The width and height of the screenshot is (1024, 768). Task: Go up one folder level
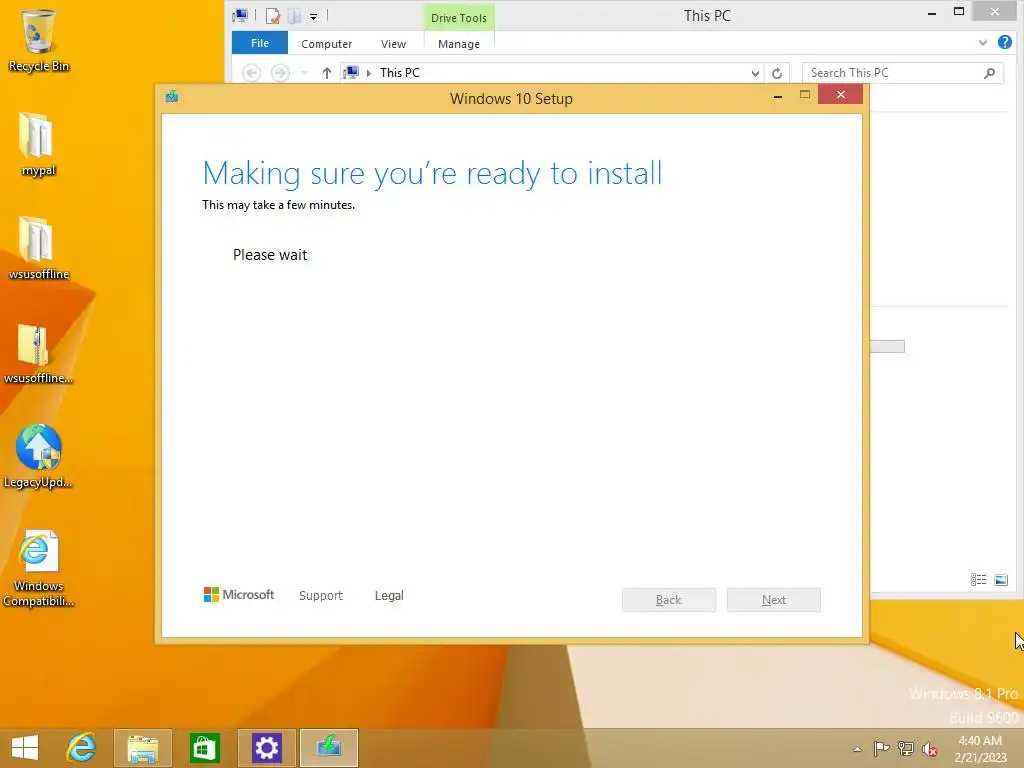[x=327, y=72]
